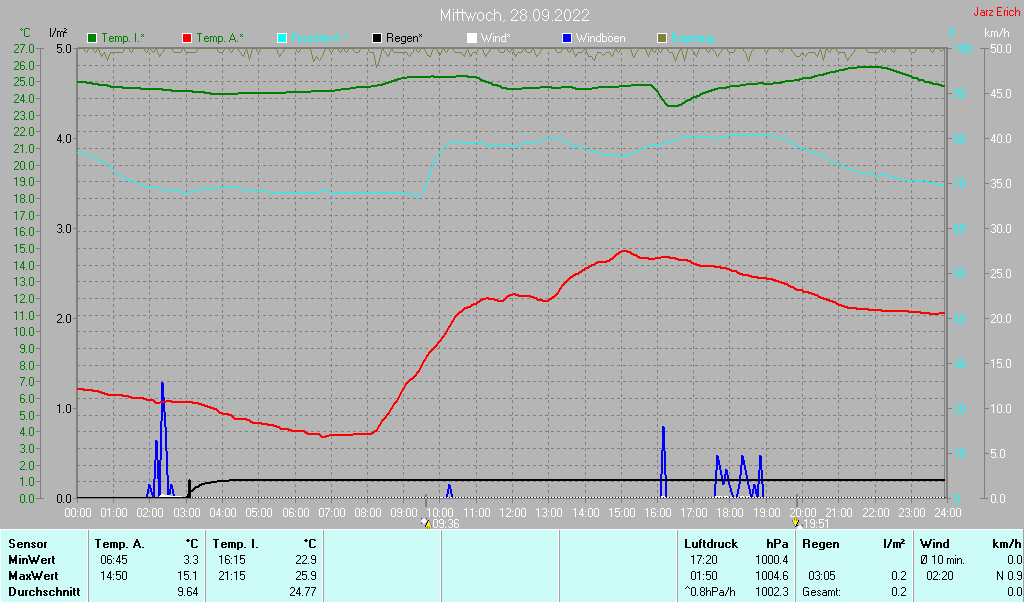
Task: Click the 'Luftdruck' column header
Action: [711, 544]
